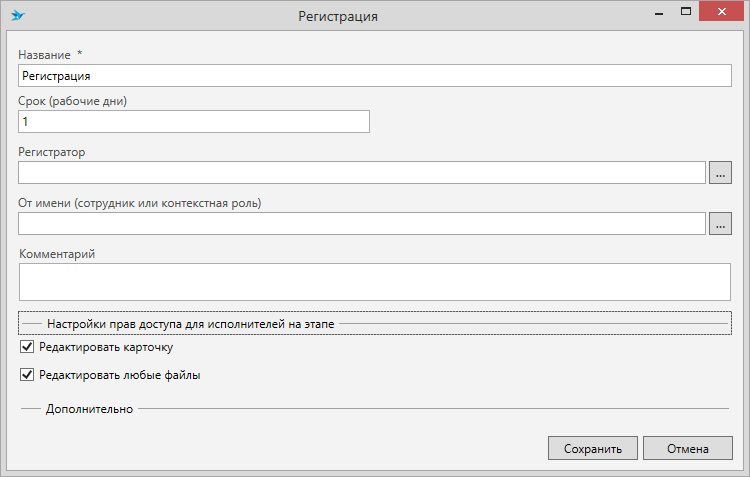Click the bird app icon in title bar

coord(17,16)
